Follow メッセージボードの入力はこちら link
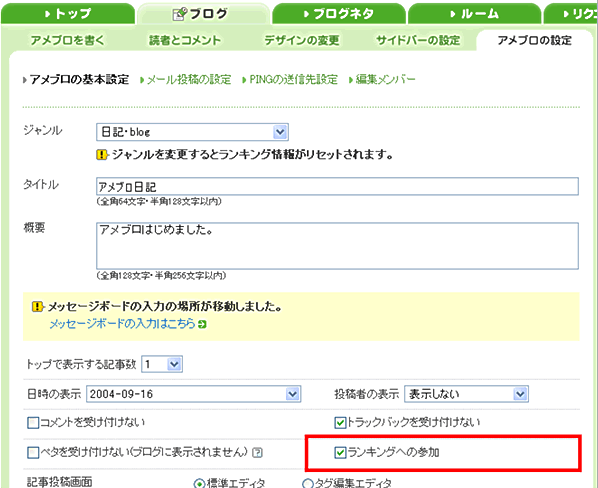Viewport: 598px width, 488px height. [122, 324]
